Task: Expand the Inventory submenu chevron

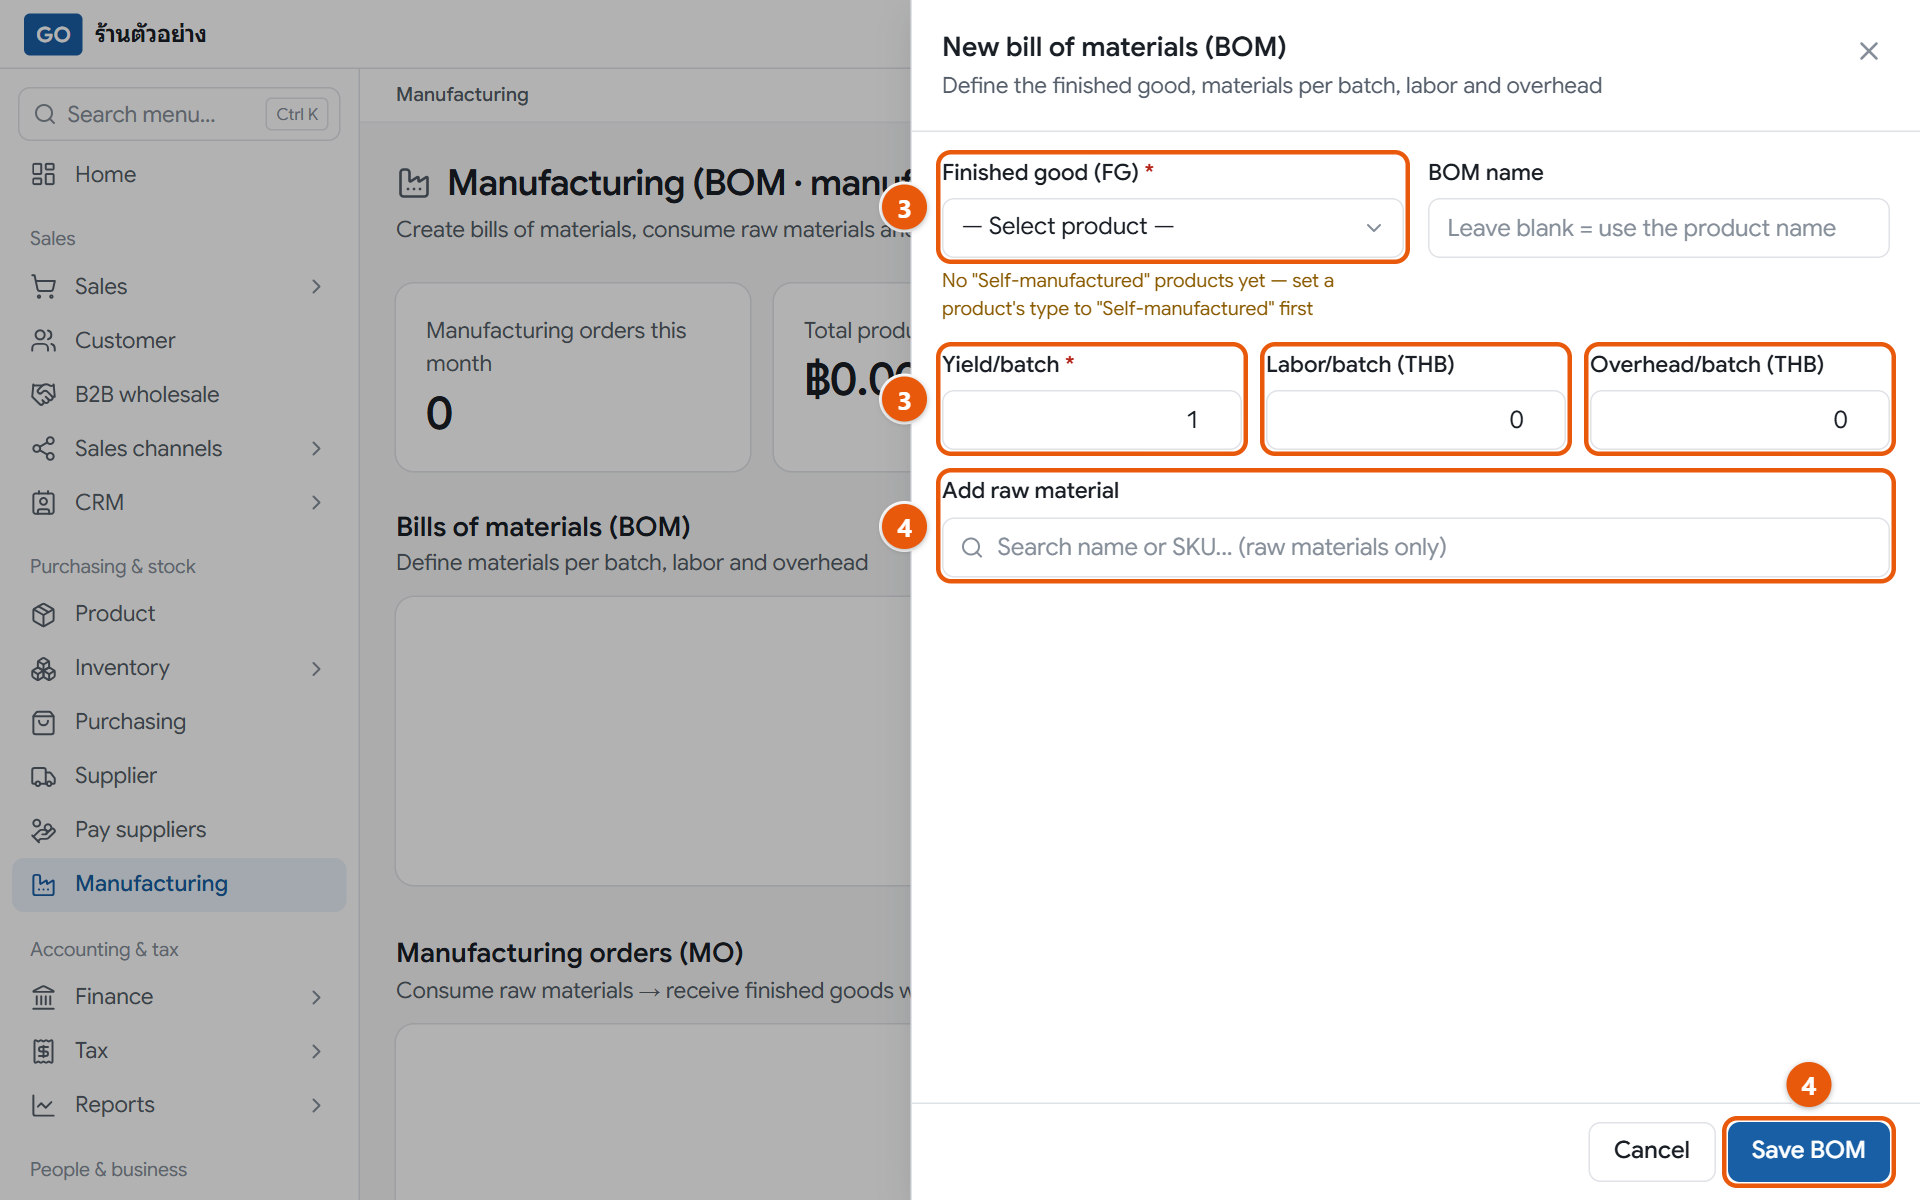Action: coord(316,669)
